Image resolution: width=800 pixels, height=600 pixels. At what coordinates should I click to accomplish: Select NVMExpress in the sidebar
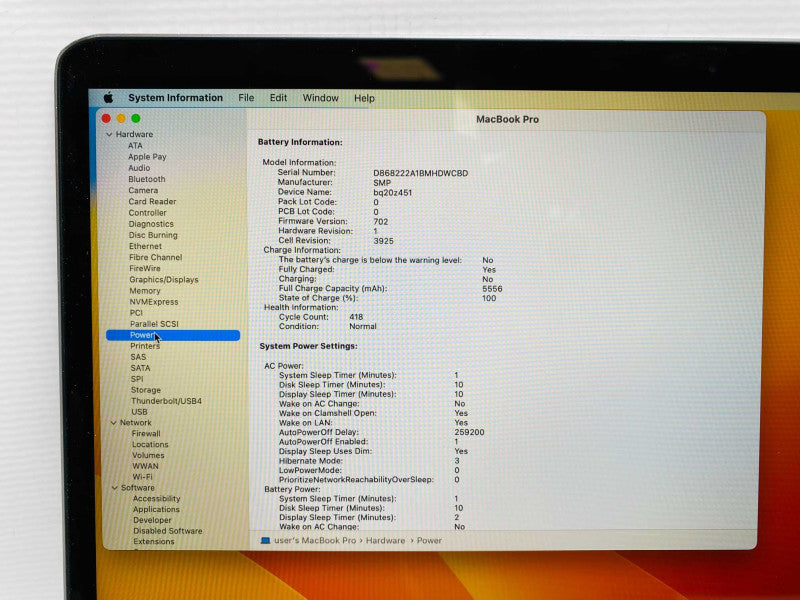pyautogui.click(x=154, y=302)
